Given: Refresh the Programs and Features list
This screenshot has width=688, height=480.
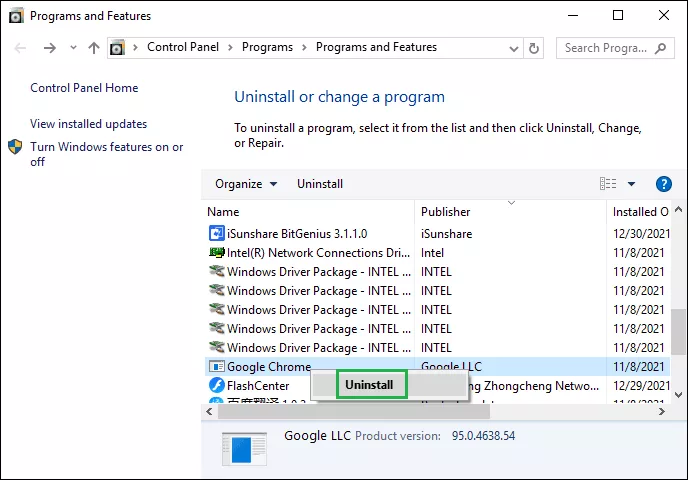Looking at the screenshot, I should (534, 48).
